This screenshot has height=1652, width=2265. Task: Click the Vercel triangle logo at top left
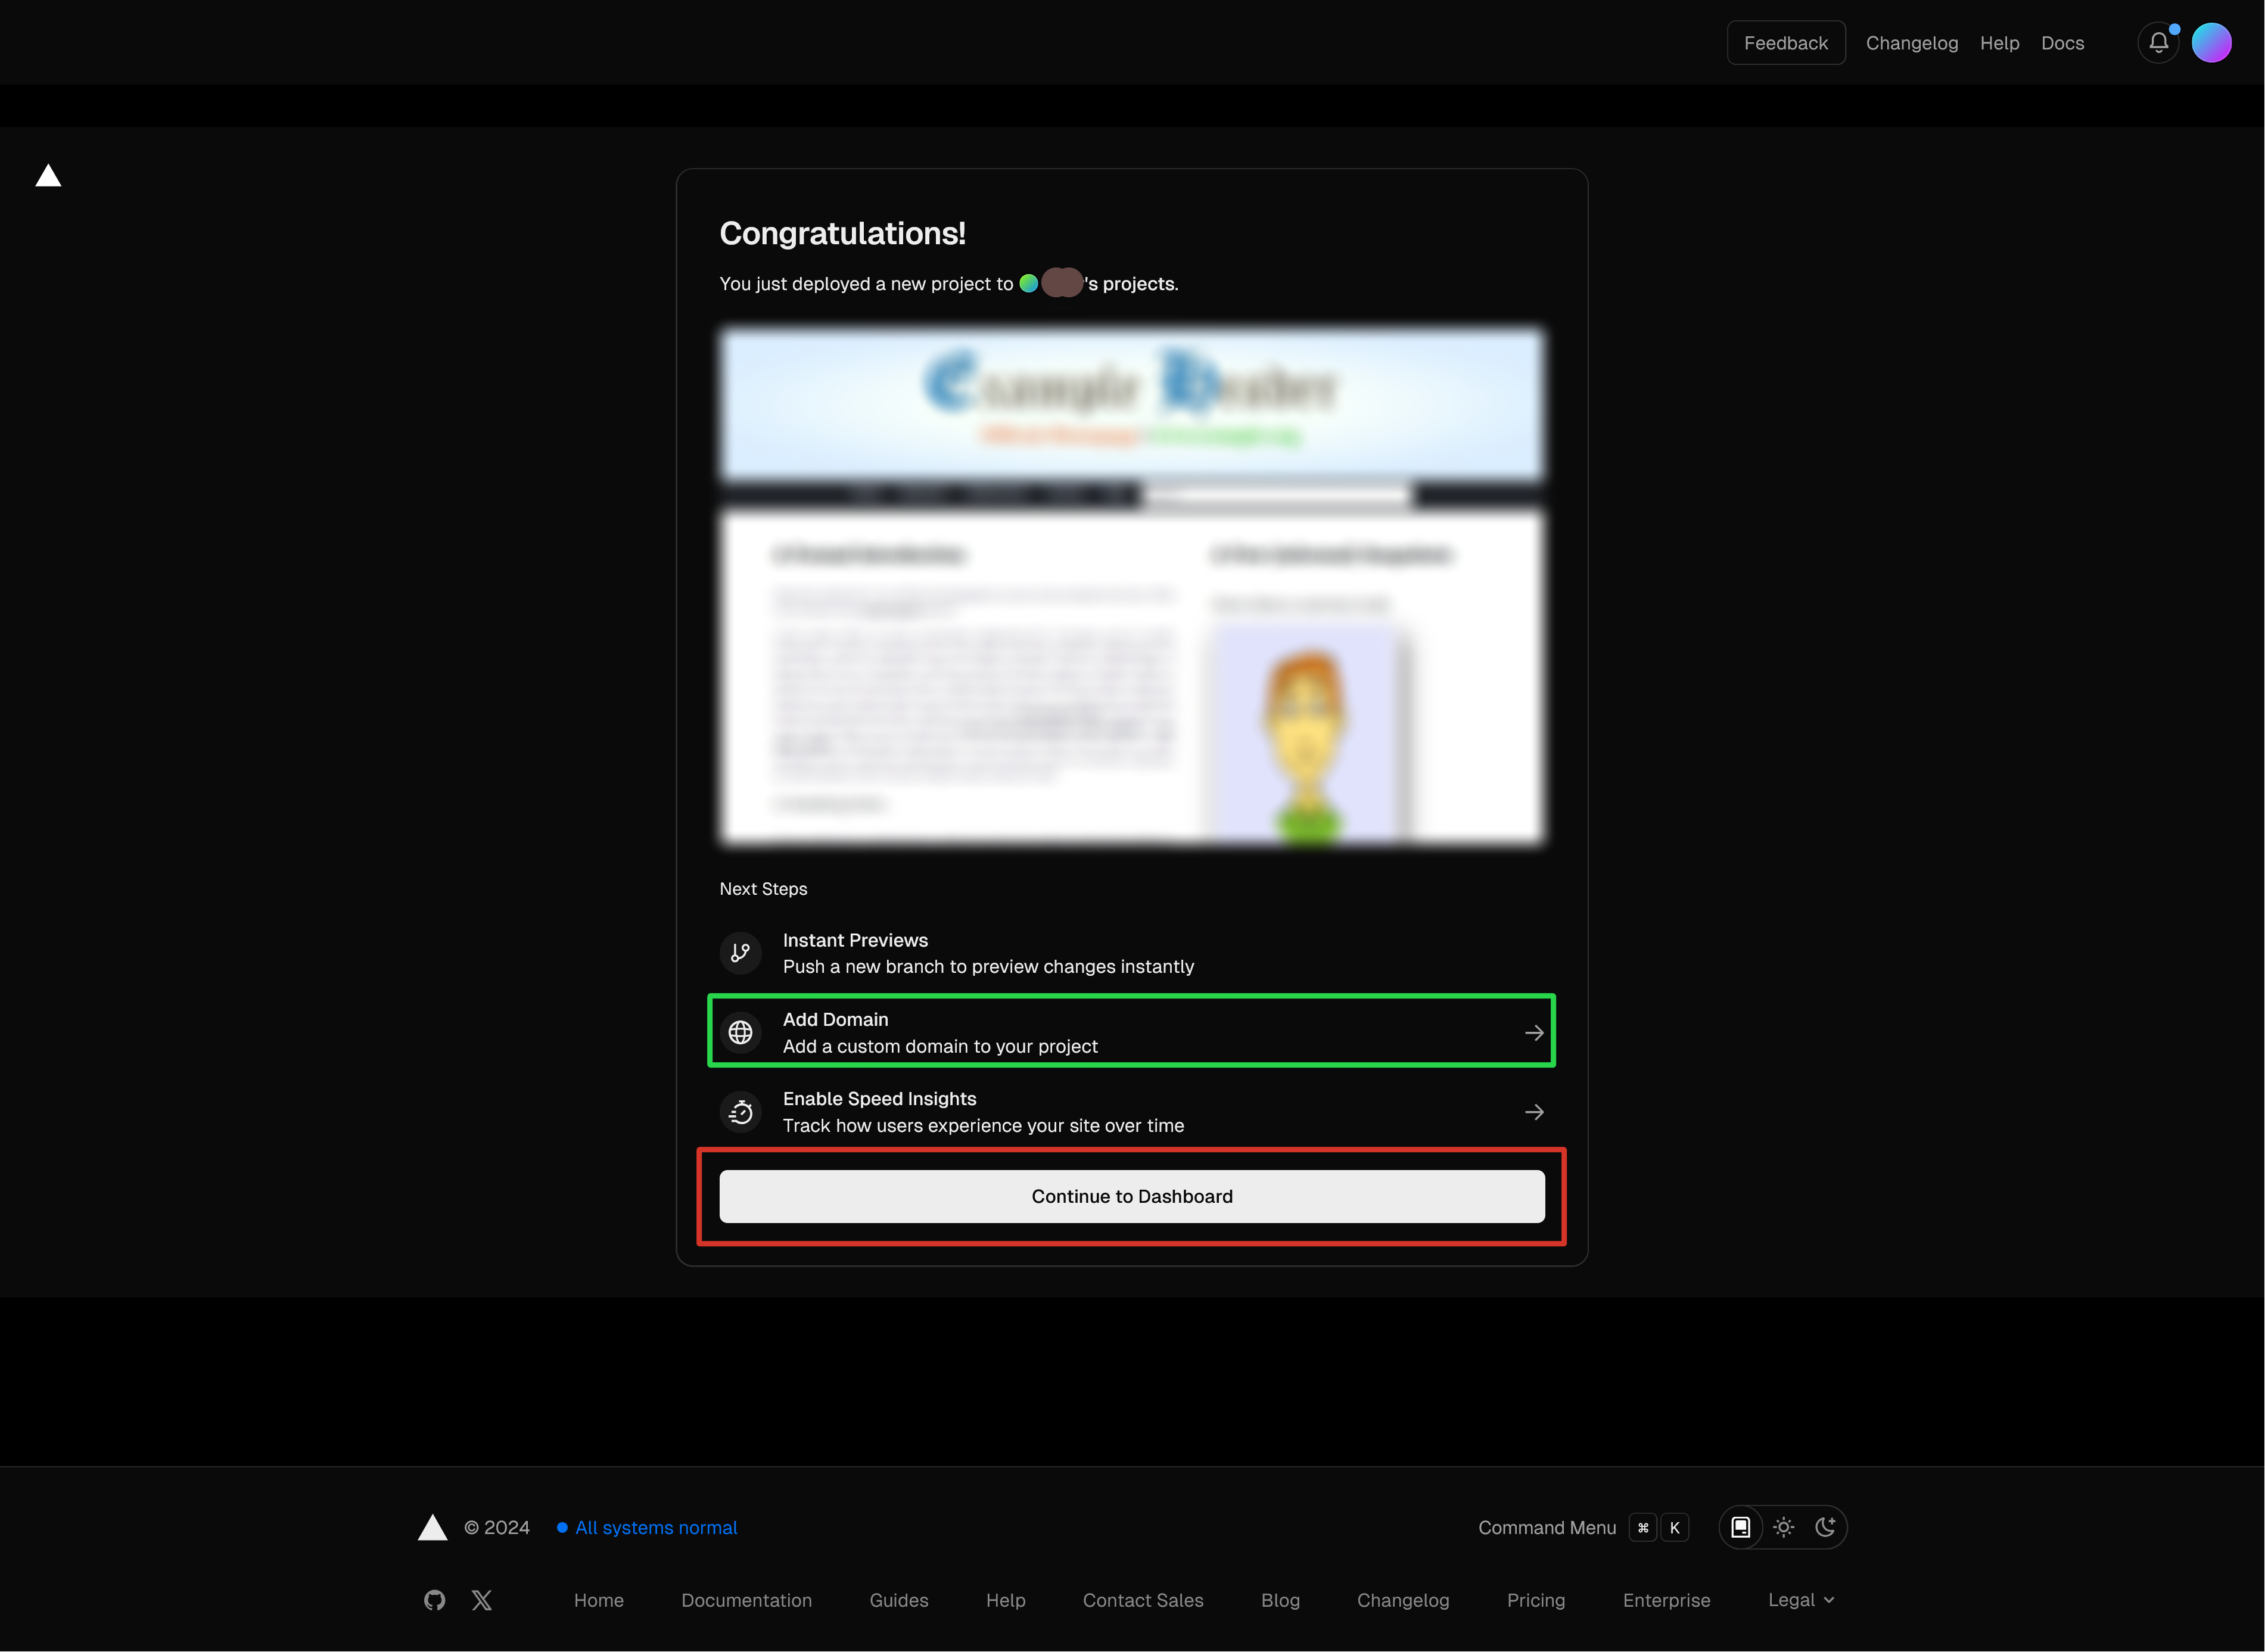[48, 177]
